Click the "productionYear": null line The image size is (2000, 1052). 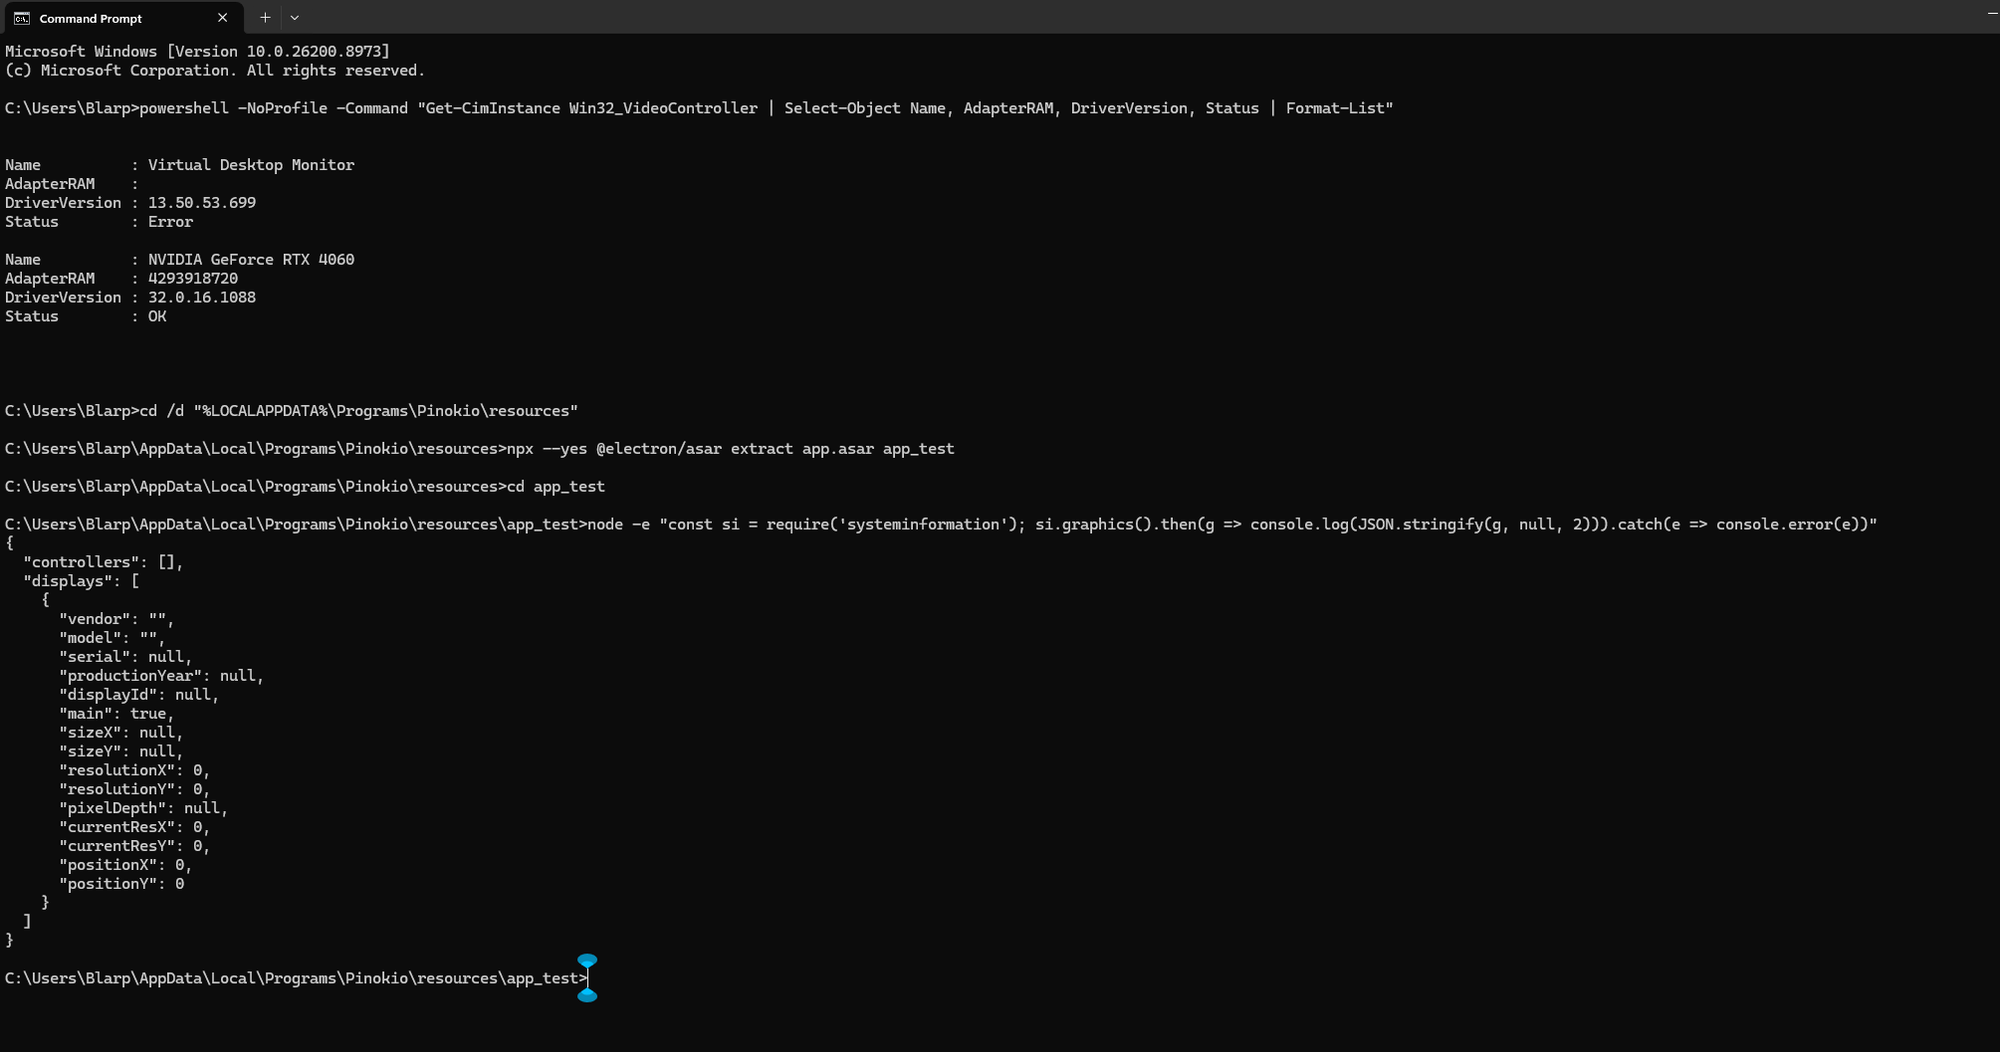pyautogui.click(x=161, y=676)
